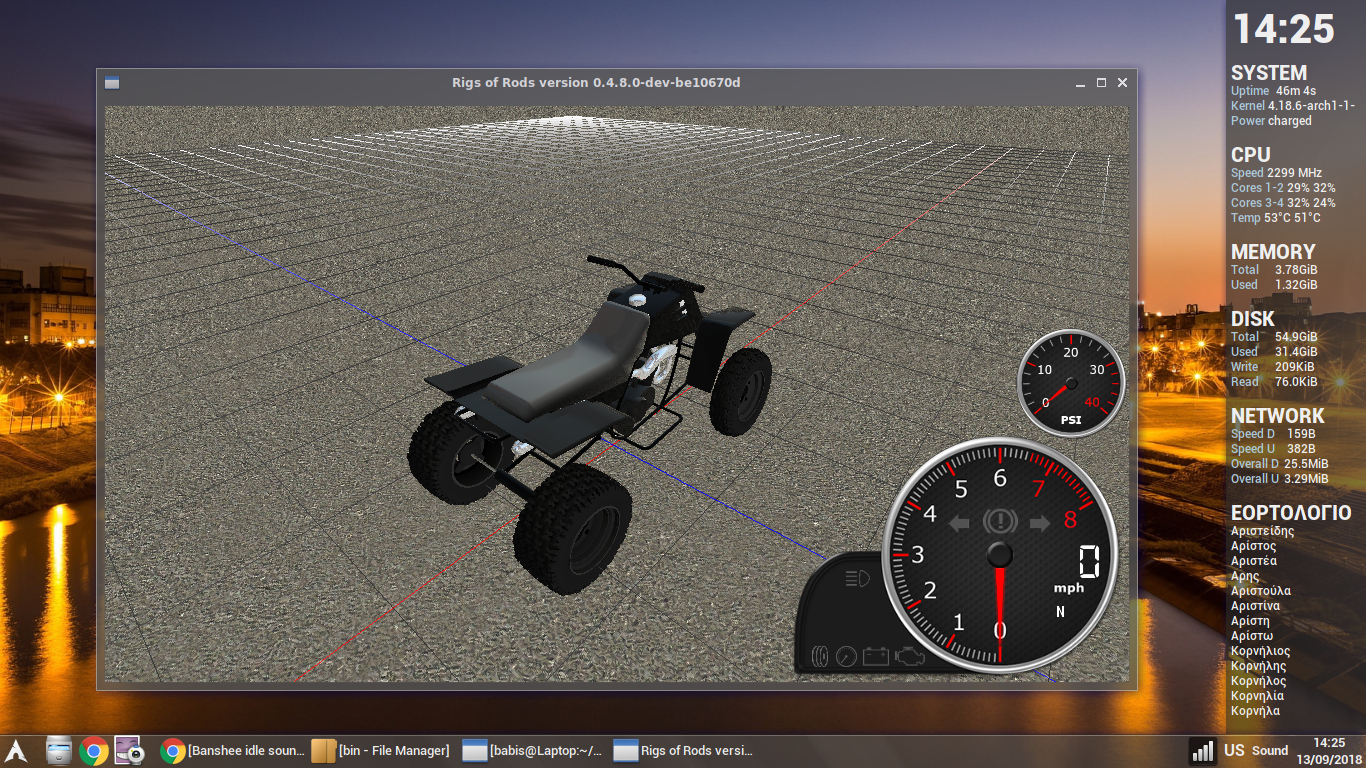Viewport: 1366px width, 768px height.
Task: Click the Network Speed D 159B line
Action: tap(1274, 434)
